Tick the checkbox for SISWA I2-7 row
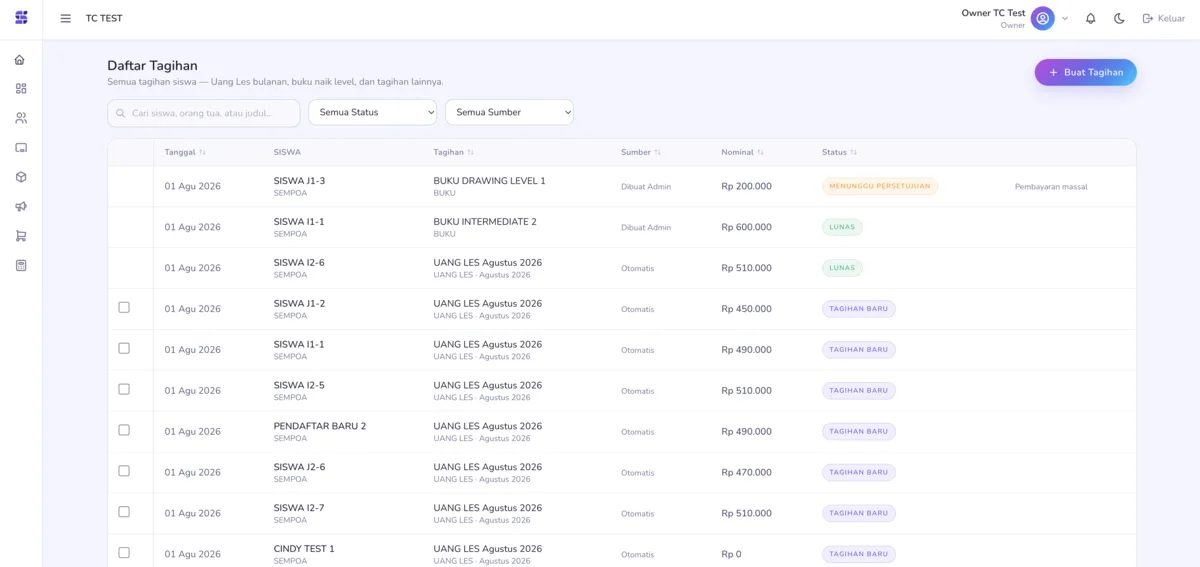Screen dimensions: 1200x567 [x=124, y=511]
